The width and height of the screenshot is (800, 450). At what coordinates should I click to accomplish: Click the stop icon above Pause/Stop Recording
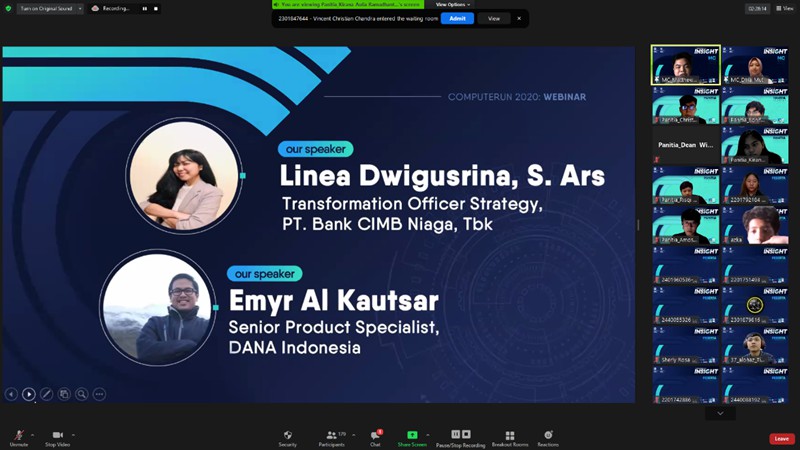pyautogui.click(x=466, y=434)
